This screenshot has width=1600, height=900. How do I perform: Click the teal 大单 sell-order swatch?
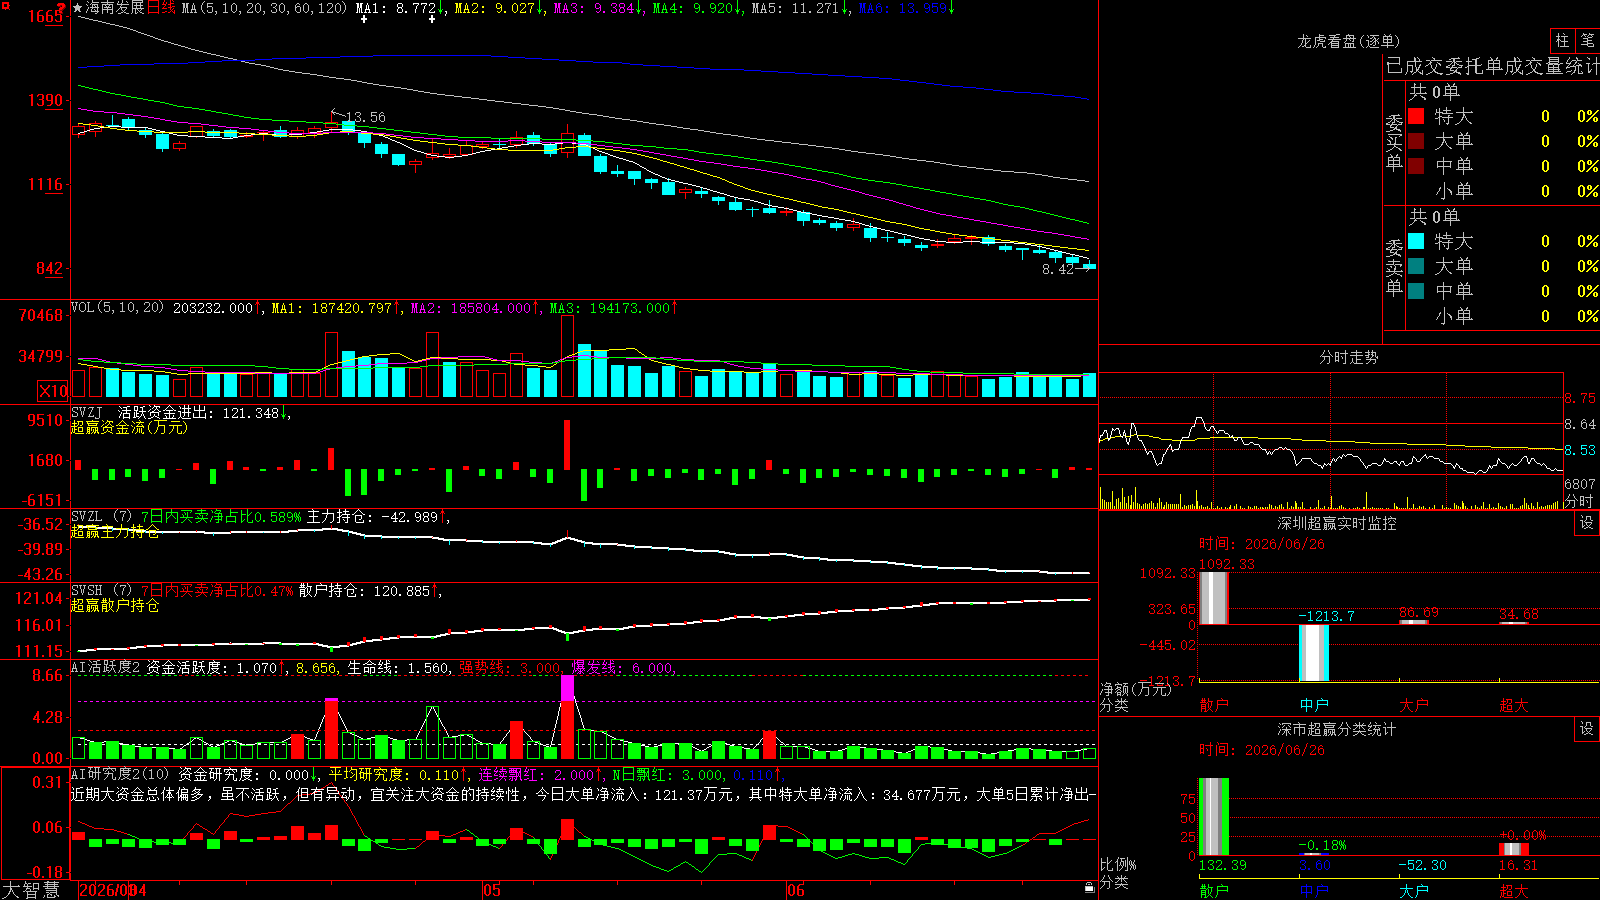pyautogui.click(x=1416, y=266)
